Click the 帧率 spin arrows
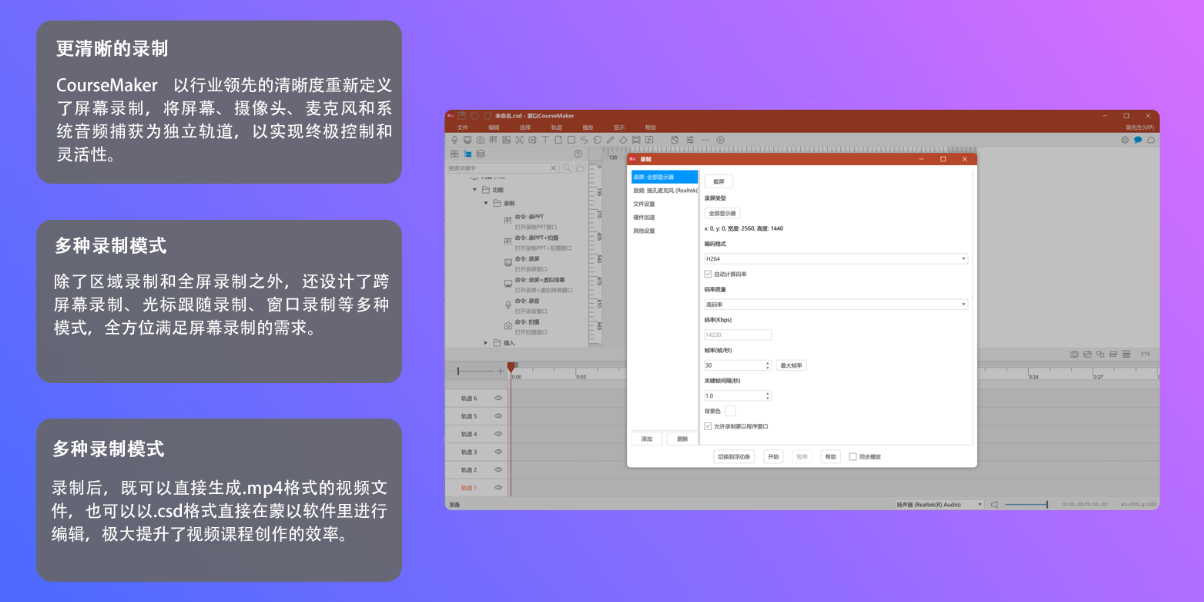Image resolution: width=1204 pixels, height=602 pixels. pyautogui.click(x=767, y=365)
